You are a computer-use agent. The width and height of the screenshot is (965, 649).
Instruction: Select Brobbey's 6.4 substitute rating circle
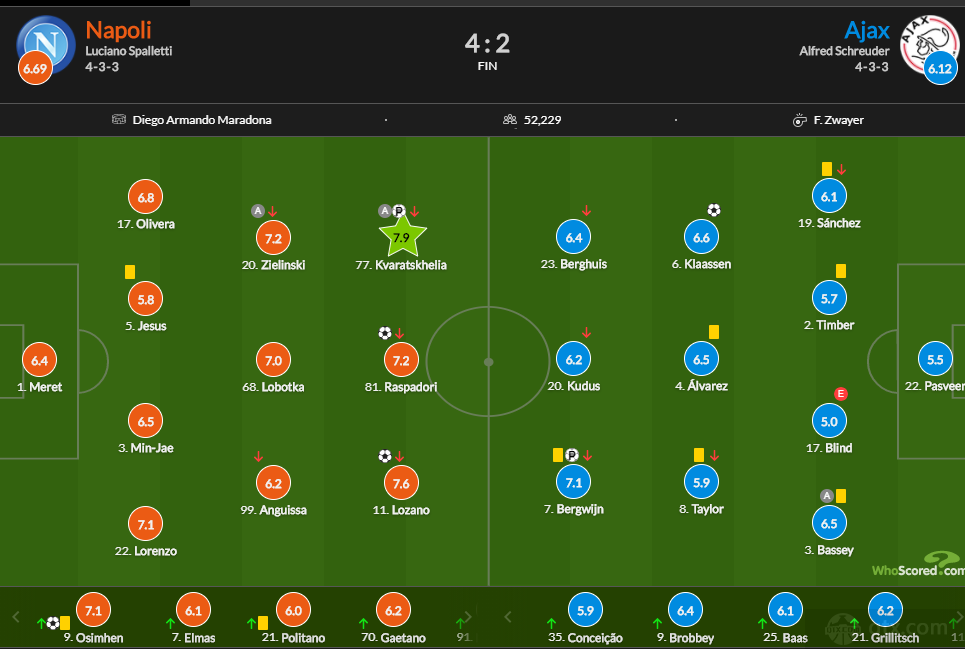point(685,610)
